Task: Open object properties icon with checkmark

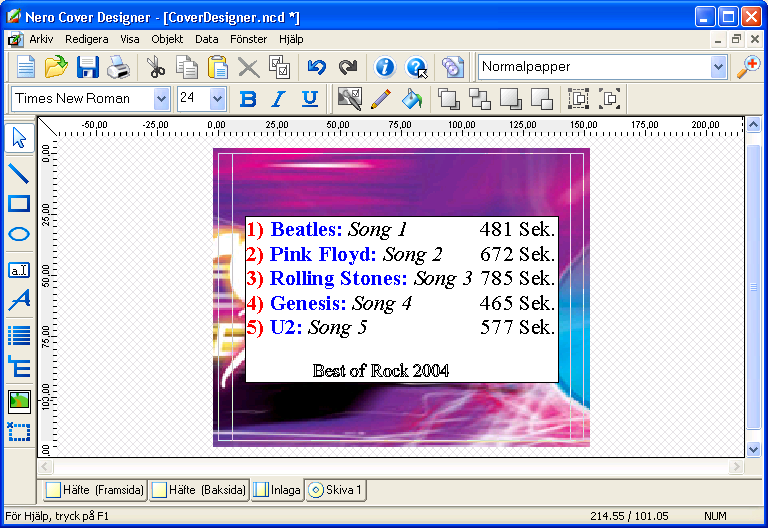Action: click(x=350, y=99)
